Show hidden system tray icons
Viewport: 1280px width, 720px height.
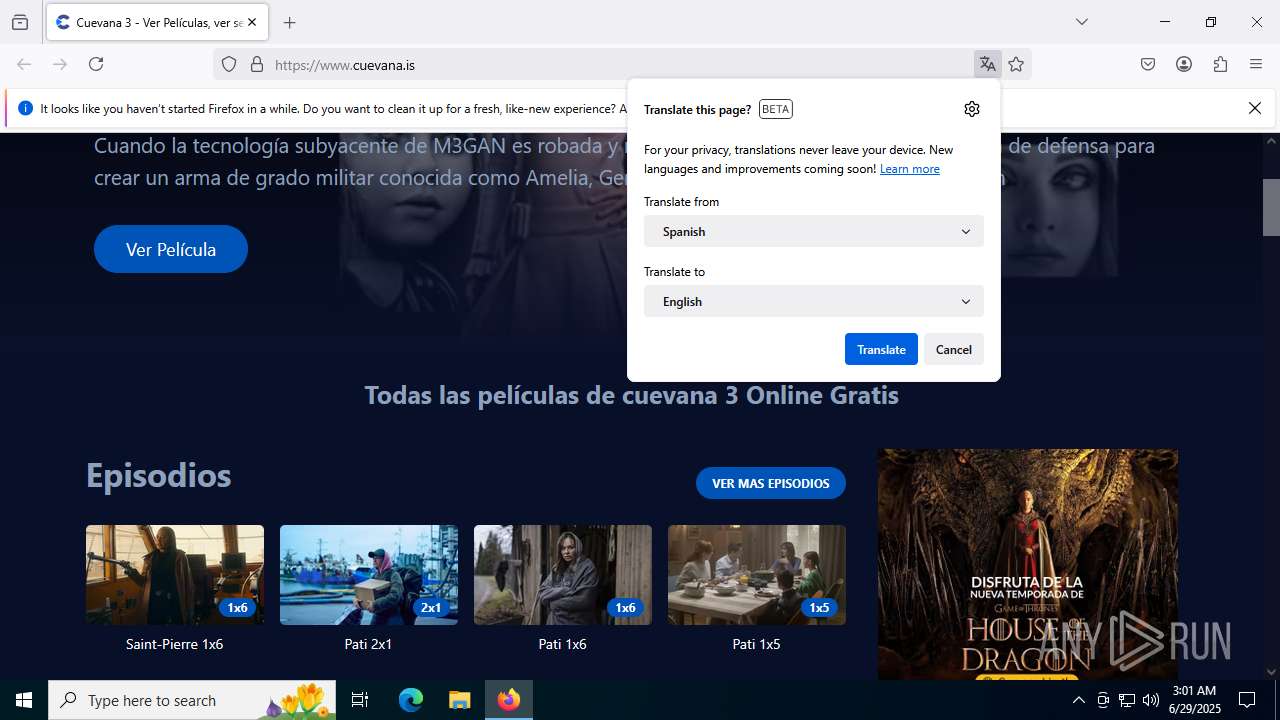pos(1078,700)
